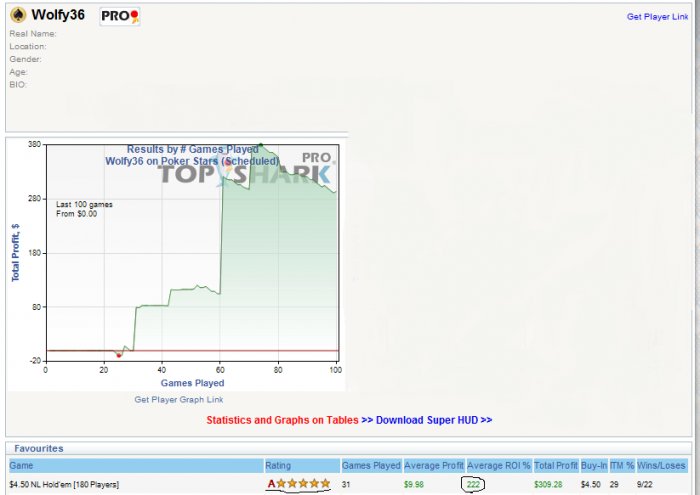Image resolution: width=700 pixels, height=495 pixels.
Task: Click the Poker Stars spade icon beside Wolfy36
Action: [x=18, y=15]
